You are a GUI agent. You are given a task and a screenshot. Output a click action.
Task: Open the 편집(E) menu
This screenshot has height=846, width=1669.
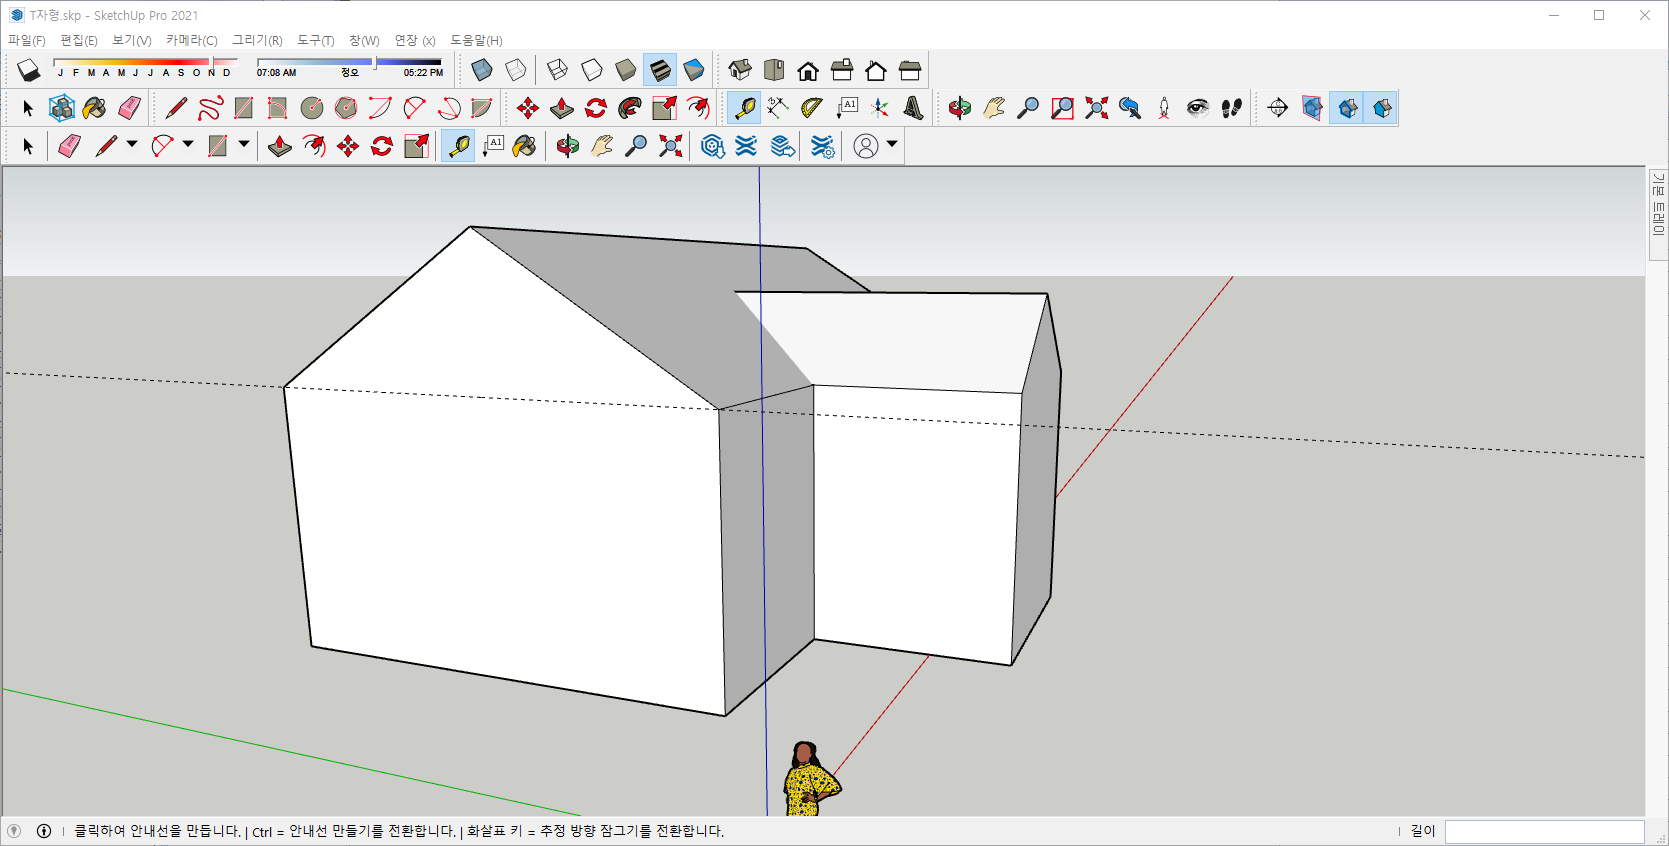[79, 40]
